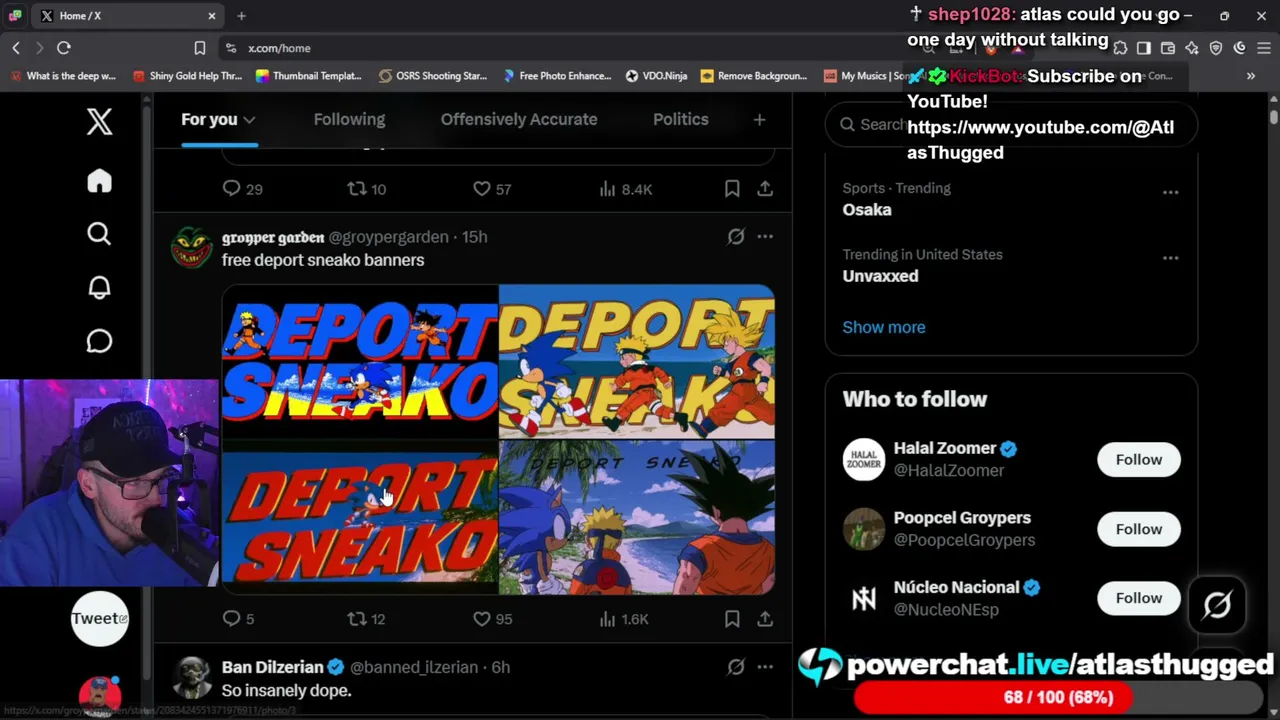1280x720 pixels.
Task: Open Poopcel Groypers profile picture
Action: (864, 529)
